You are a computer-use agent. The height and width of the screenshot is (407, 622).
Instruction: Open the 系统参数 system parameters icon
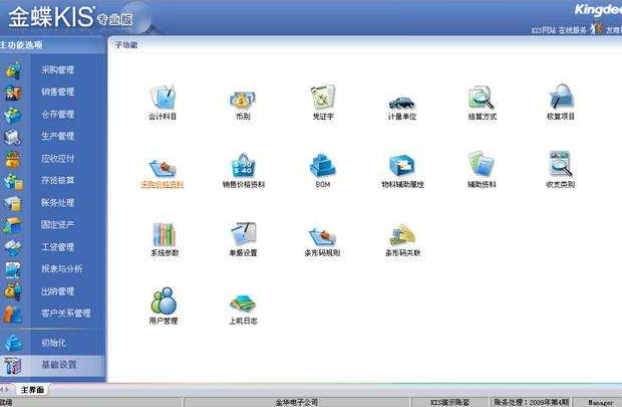(x=164, y=239)
